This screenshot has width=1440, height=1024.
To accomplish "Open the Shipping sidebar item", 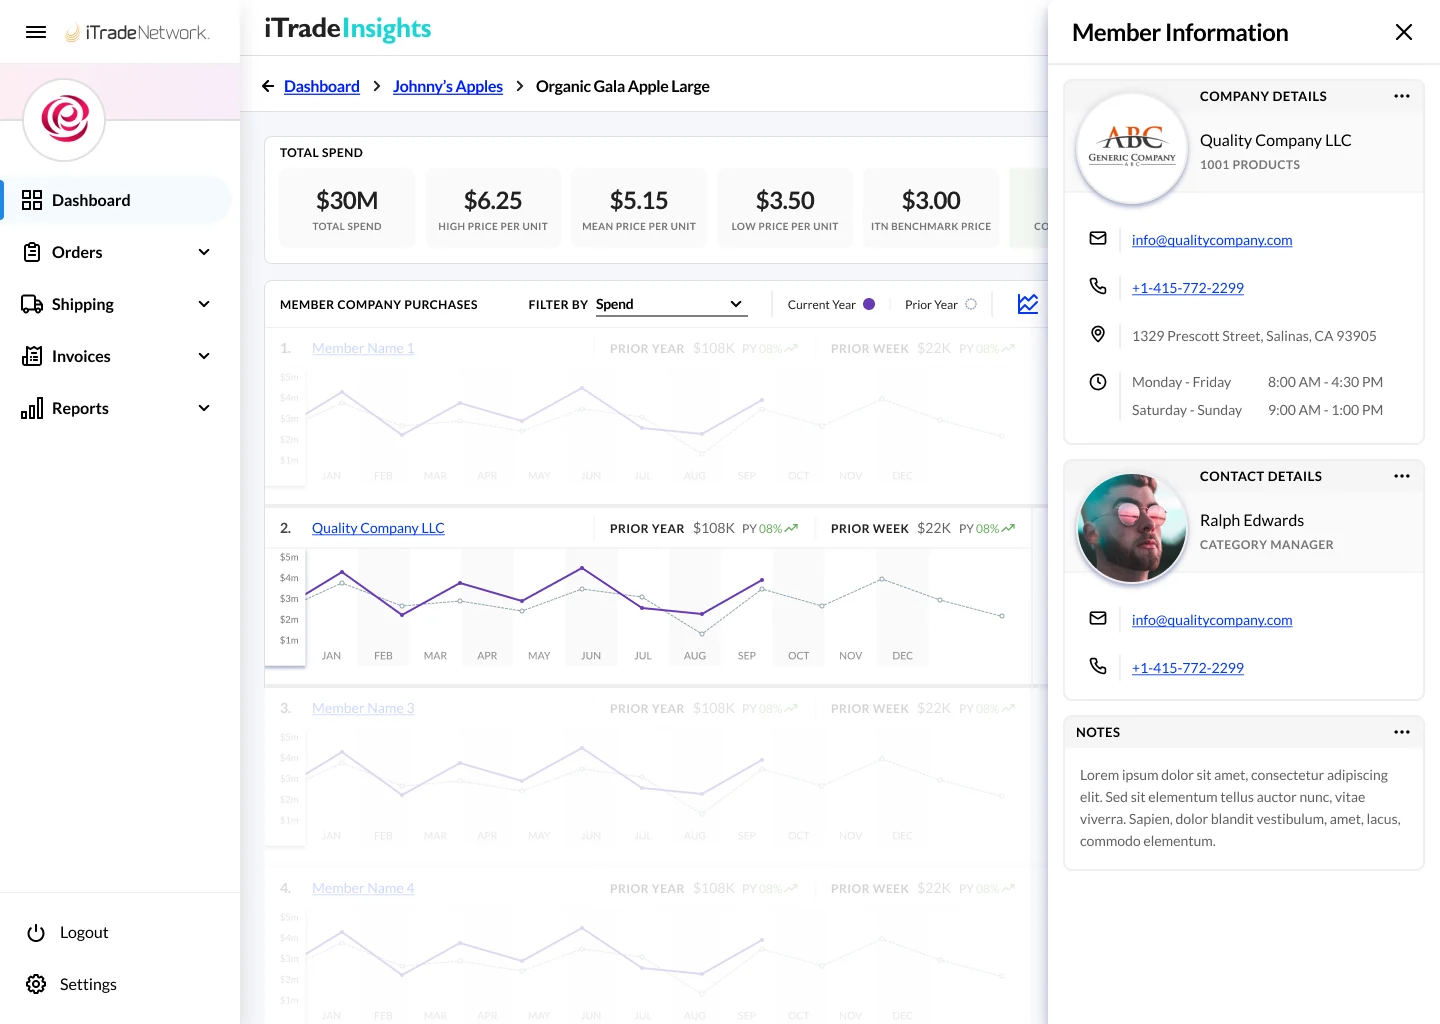I will [116, 304].
